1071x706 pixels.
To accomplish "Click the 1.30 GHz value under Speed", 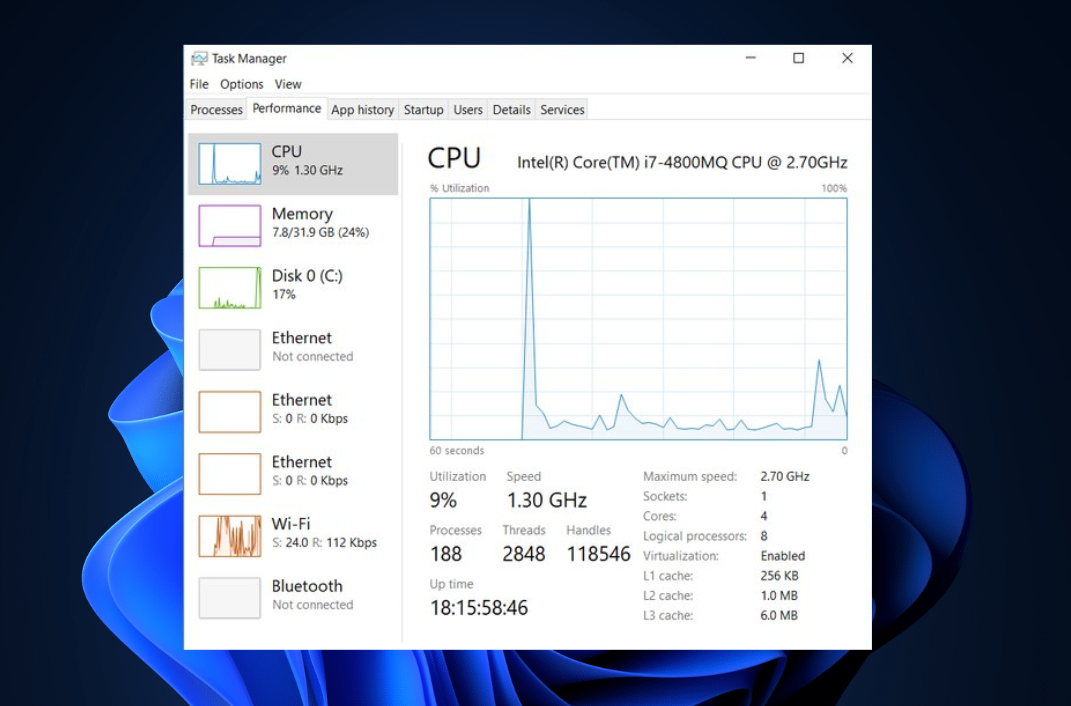I will 546,500.
